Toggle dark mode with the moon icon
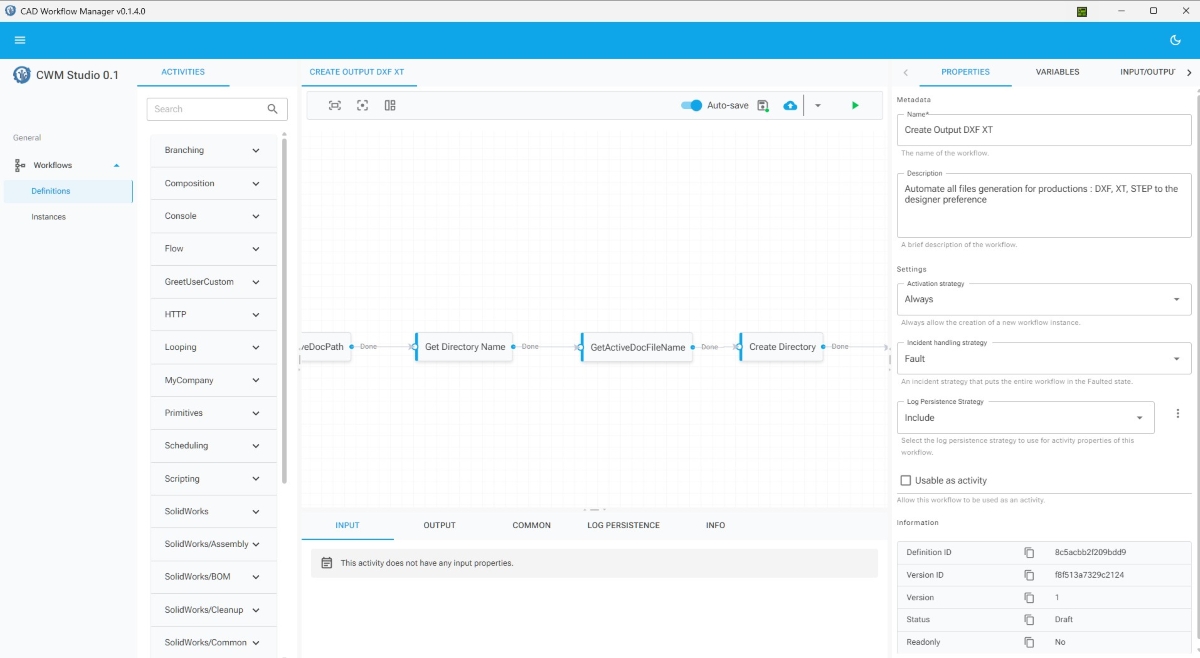This screenshot has width=1200, height=658. point(1176,39)
